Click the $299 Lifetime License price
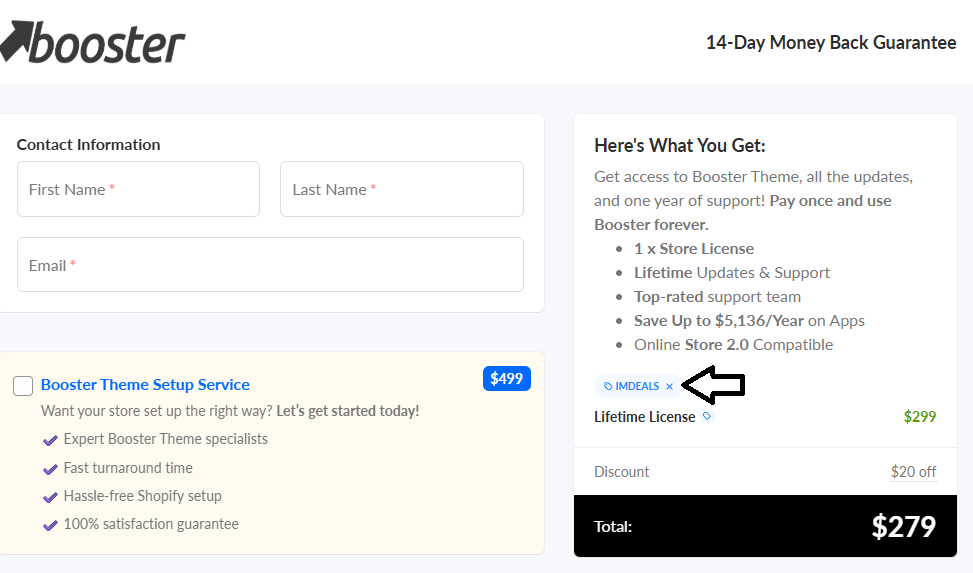Viewport: 973px width, 573px height. click(x=920, y=417)
